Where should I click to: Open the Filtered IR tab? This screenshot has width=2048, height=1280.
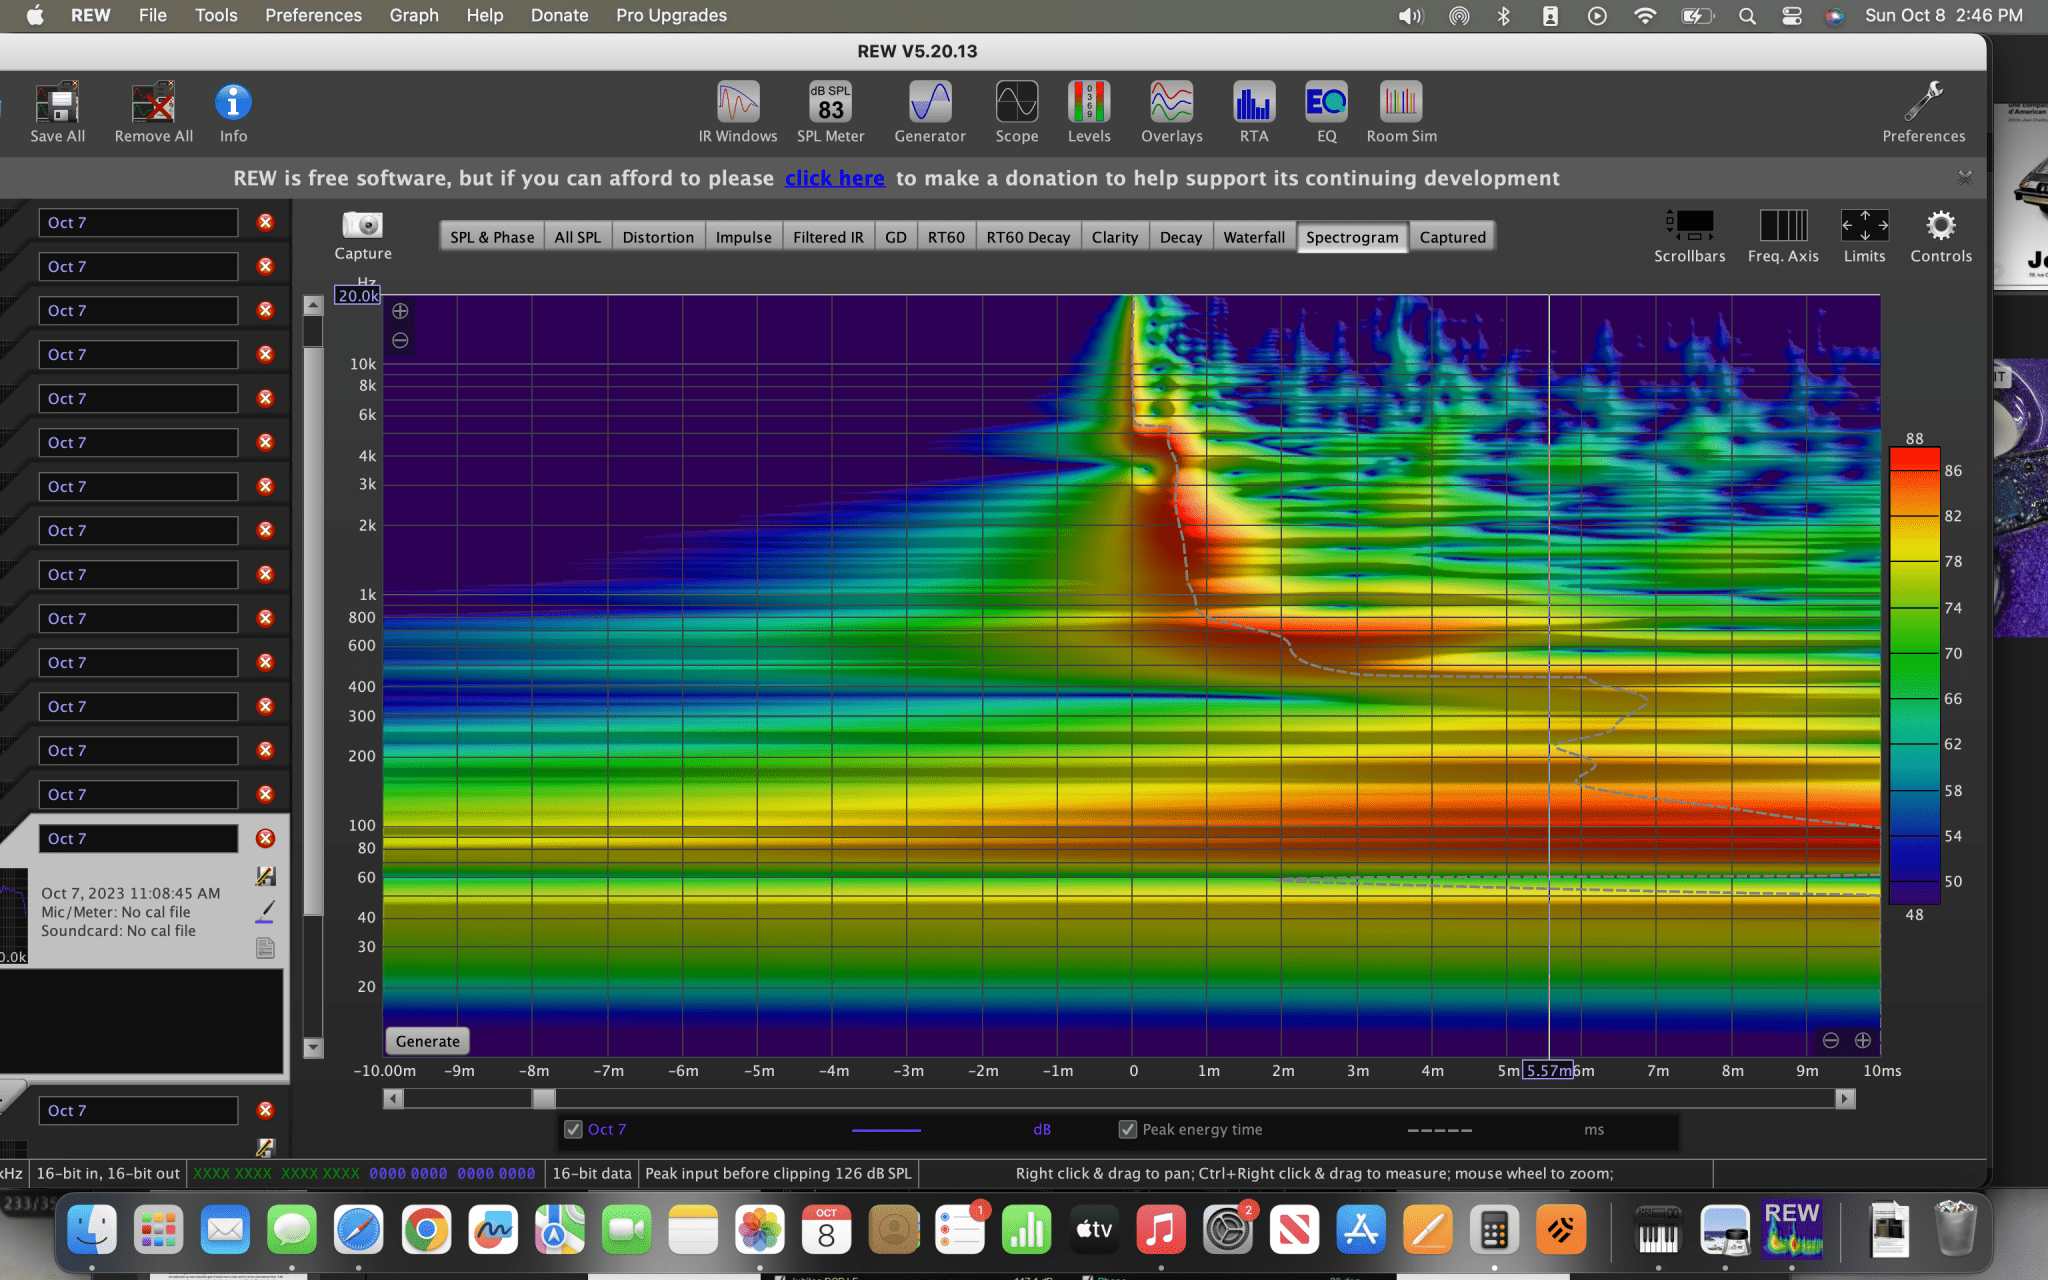828,237
